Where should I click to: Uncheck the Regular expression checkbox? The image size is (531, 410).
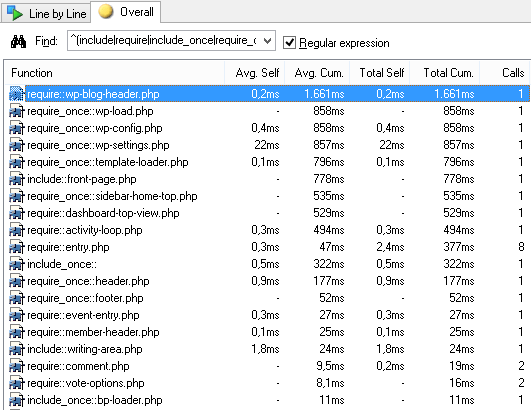pos(289,43)
